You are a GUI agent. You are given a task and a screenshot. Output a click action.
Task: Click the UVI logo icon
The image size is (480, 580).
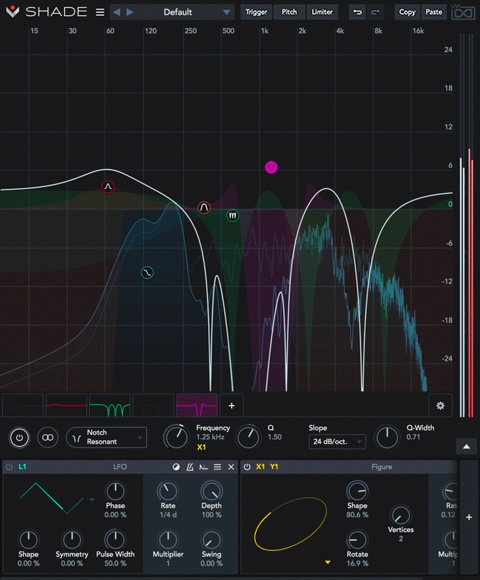[x=463, y=13]
